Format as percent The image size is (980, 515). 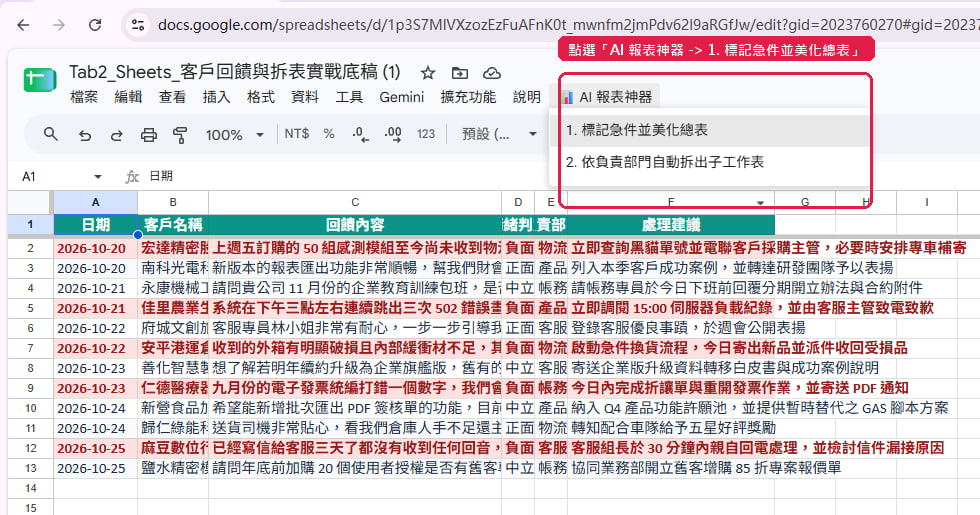click(x=329, y=134)
